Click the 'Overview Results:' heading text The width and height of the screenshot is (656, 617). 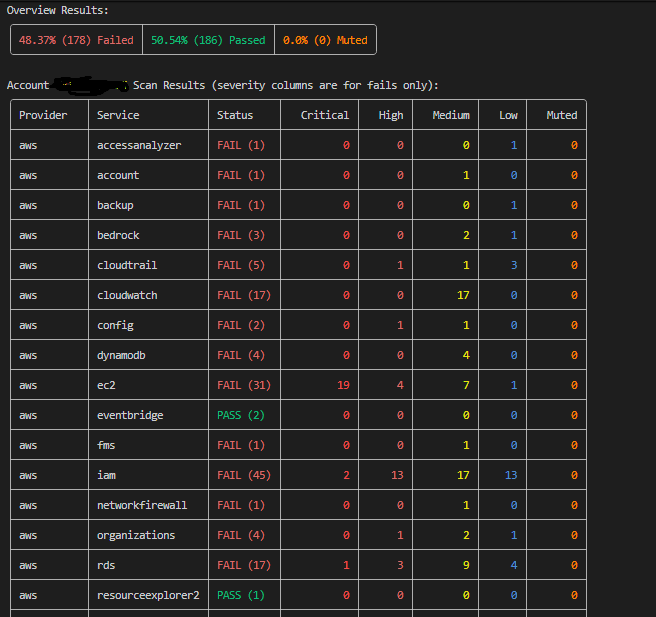[57, 10]
